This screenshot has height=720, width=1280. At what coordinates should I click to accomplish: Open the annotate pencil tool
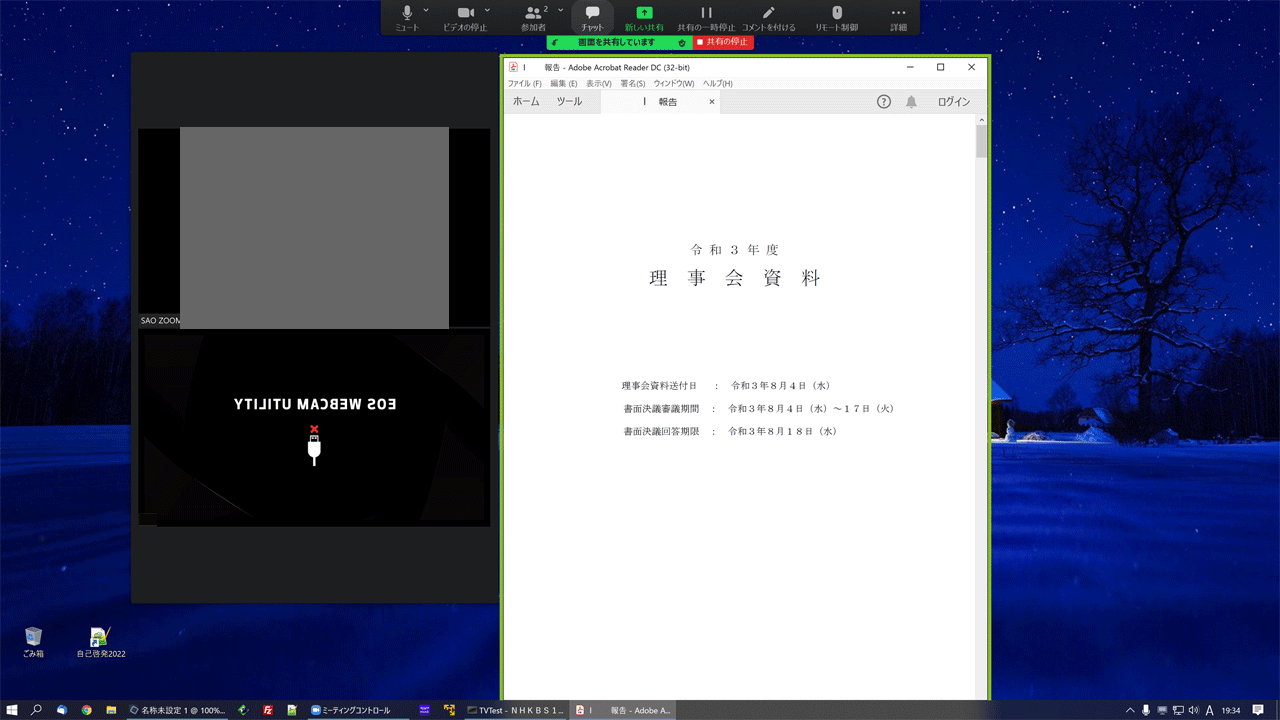click(x=768, y=17)
